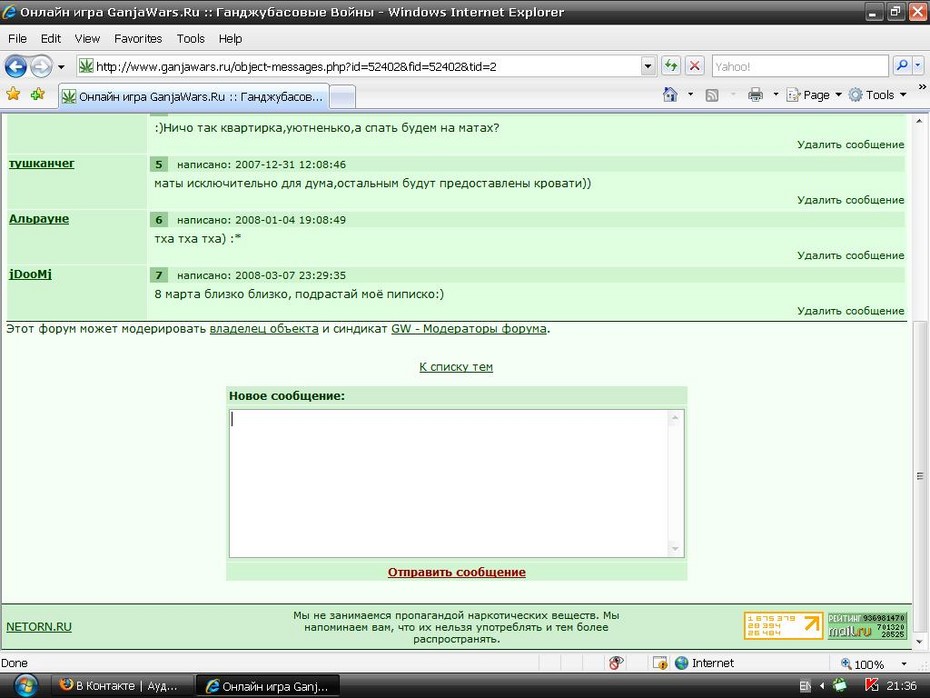Screen dimensions: 930x698
Task: Open the Windows Start orb
Action: click(x=25, y=686)
